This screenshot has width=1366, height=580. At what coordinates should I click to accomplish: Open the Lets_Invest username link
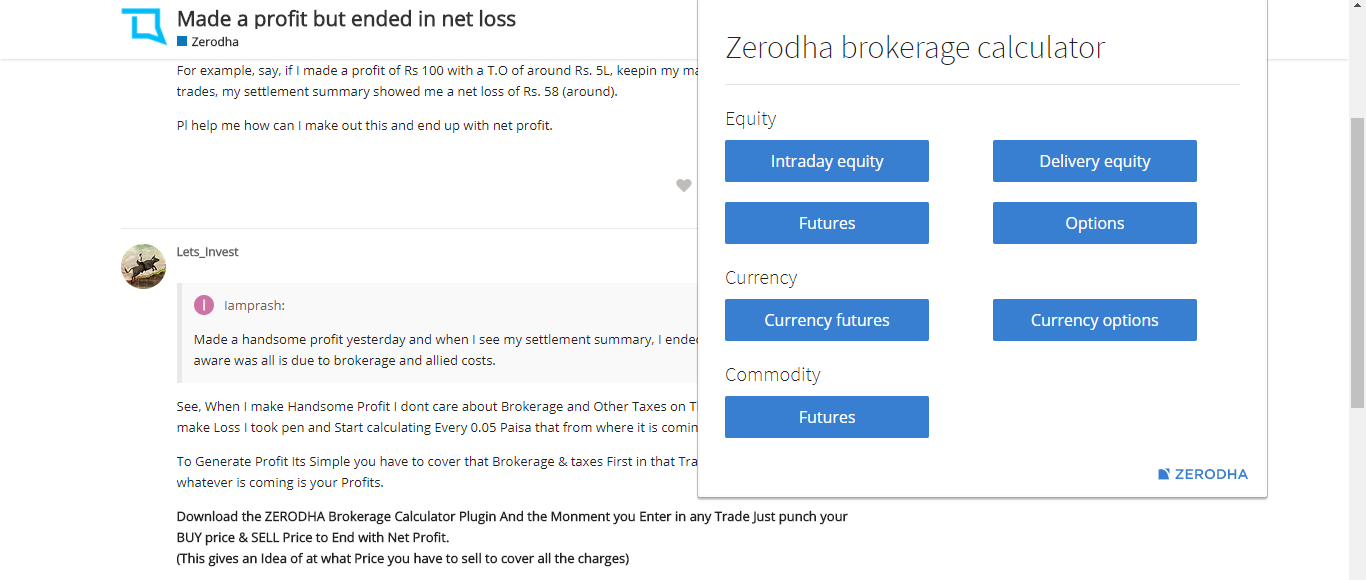pyautogui.click(x=207, y=252)
